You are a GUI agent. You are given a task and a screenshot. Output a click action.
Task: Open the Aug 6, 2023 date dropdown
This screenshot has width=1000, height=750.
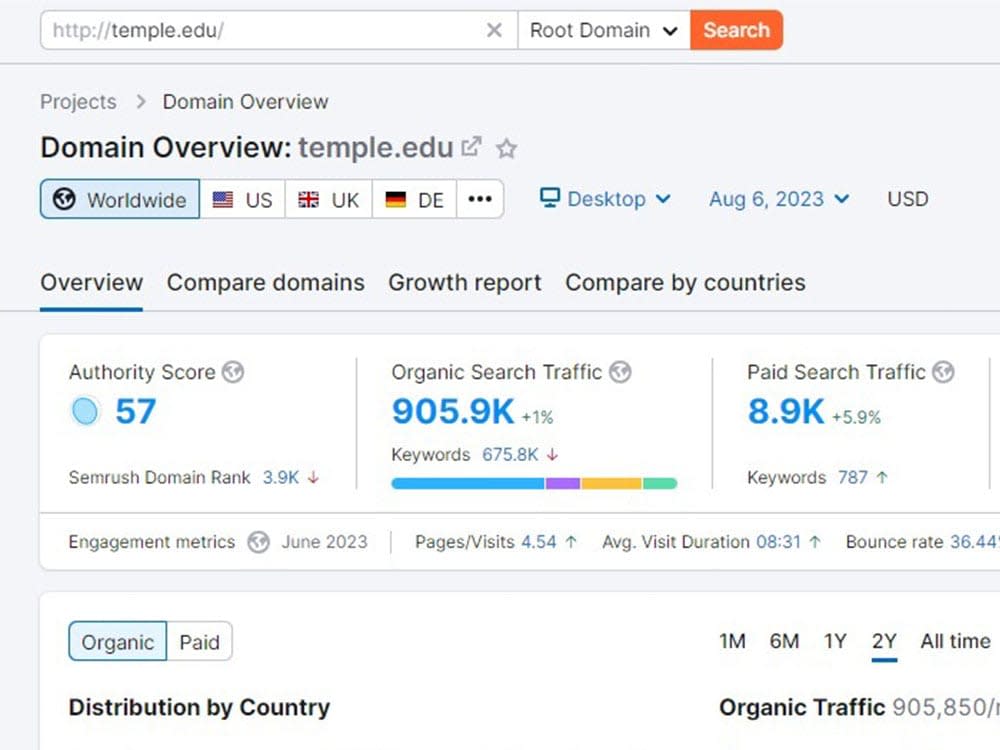click(779, 199)
